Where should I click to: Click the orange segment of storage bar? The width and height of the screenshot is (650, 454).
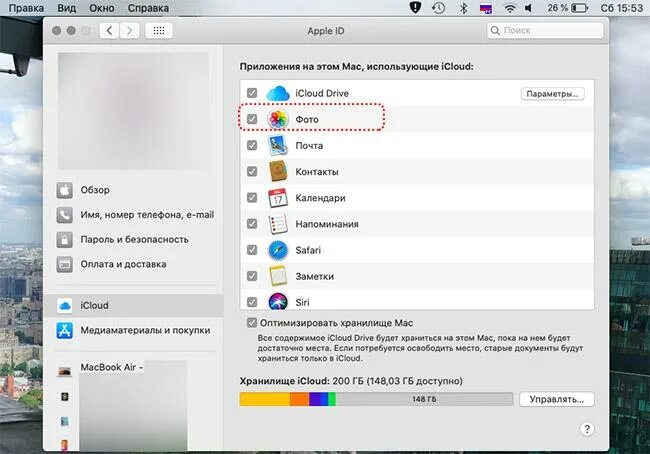[x=299, y=399]
